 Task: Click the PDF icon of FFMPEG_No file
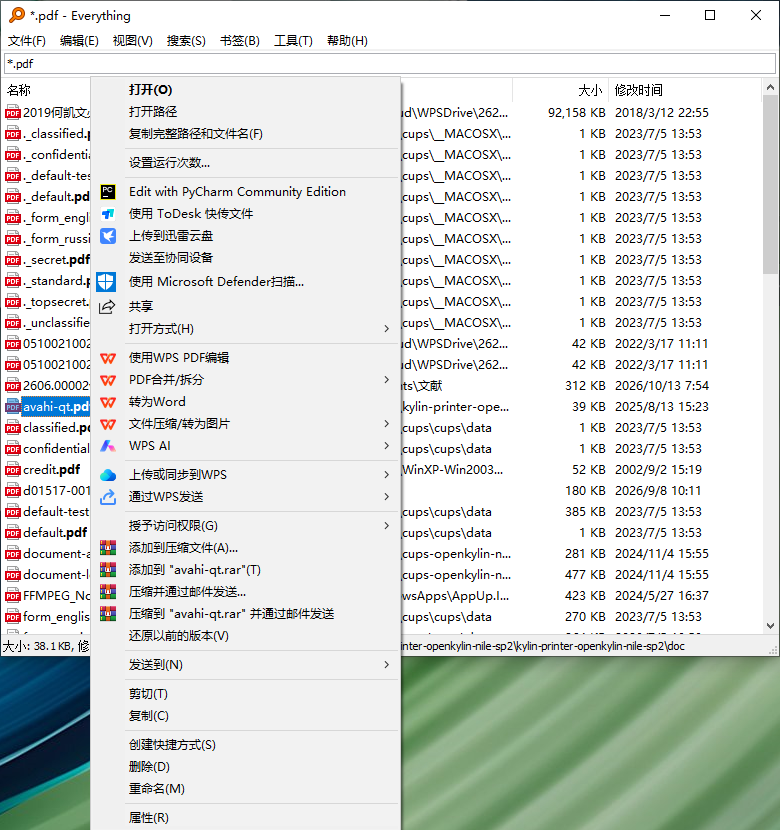point(13,596)
